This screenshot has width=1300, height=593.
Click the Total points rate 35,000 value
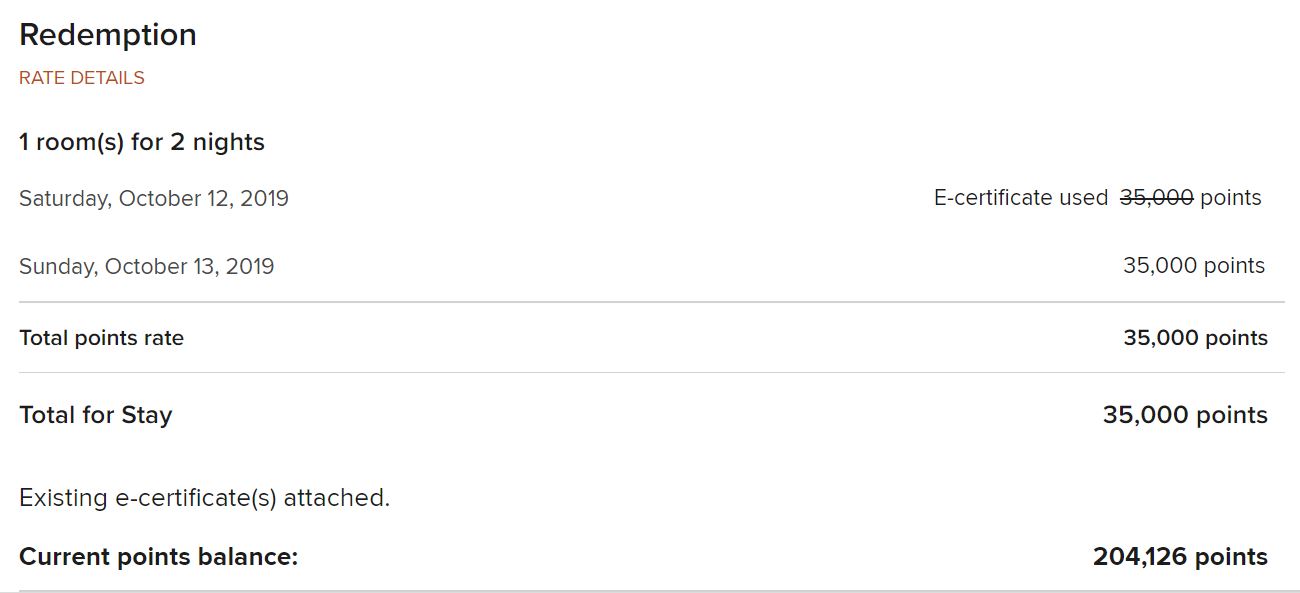(1195, 338)
